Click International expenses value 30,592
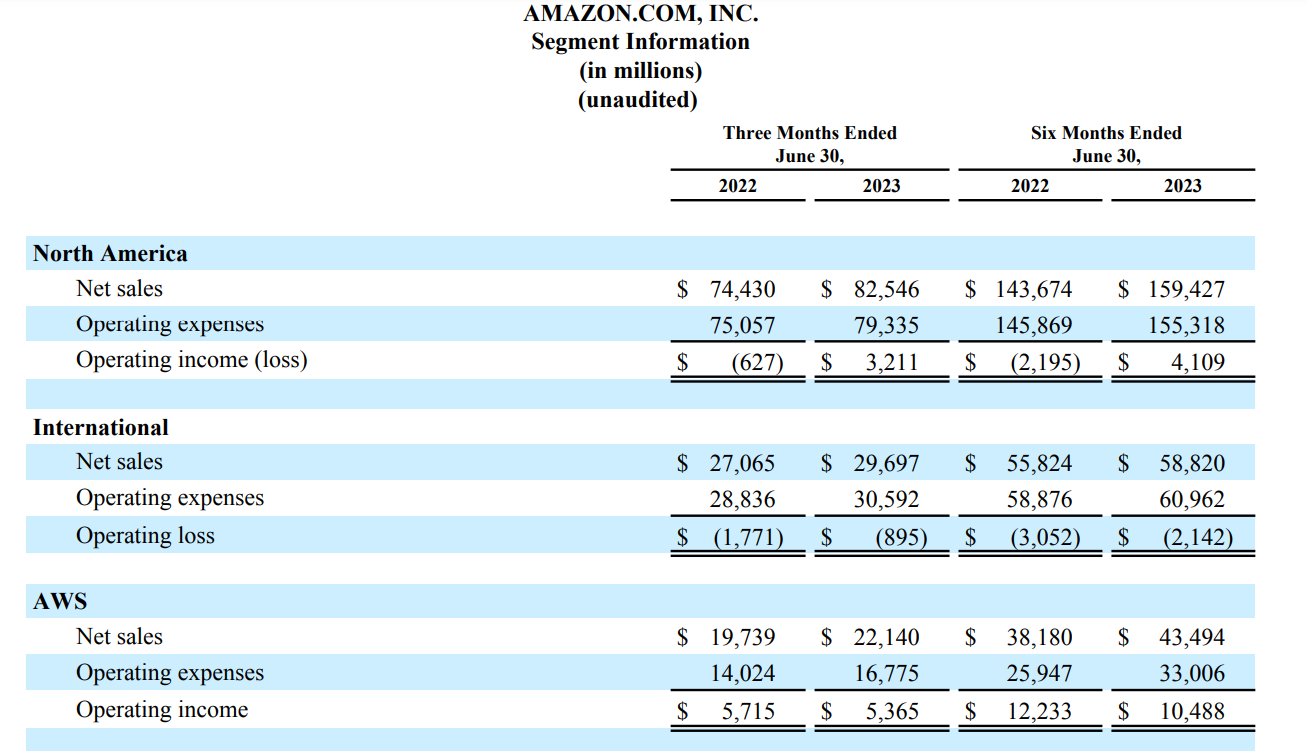Image resolution: width=1307 pixels, height=751 pixels. click(886, 500)
